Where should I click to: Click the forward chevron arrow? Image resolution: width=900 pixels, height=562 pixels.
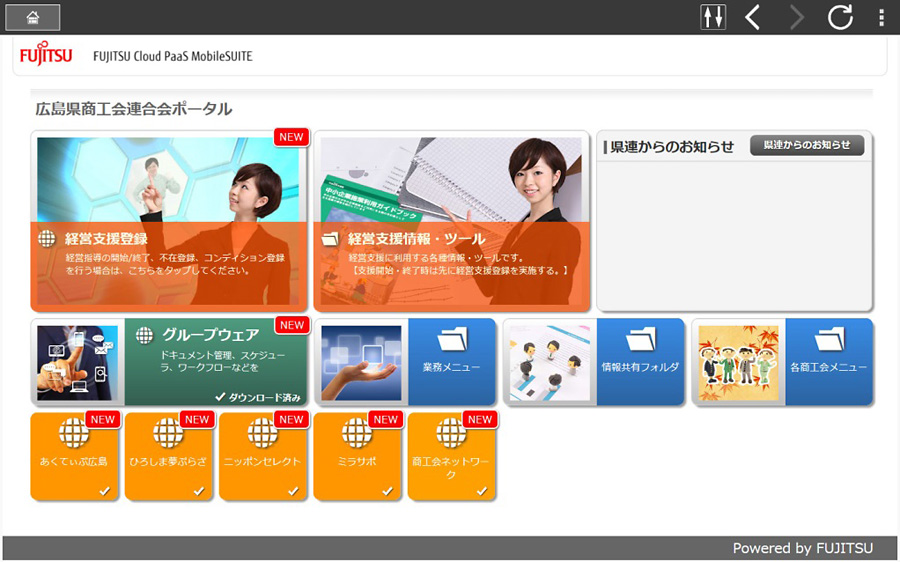click(797, 17)
